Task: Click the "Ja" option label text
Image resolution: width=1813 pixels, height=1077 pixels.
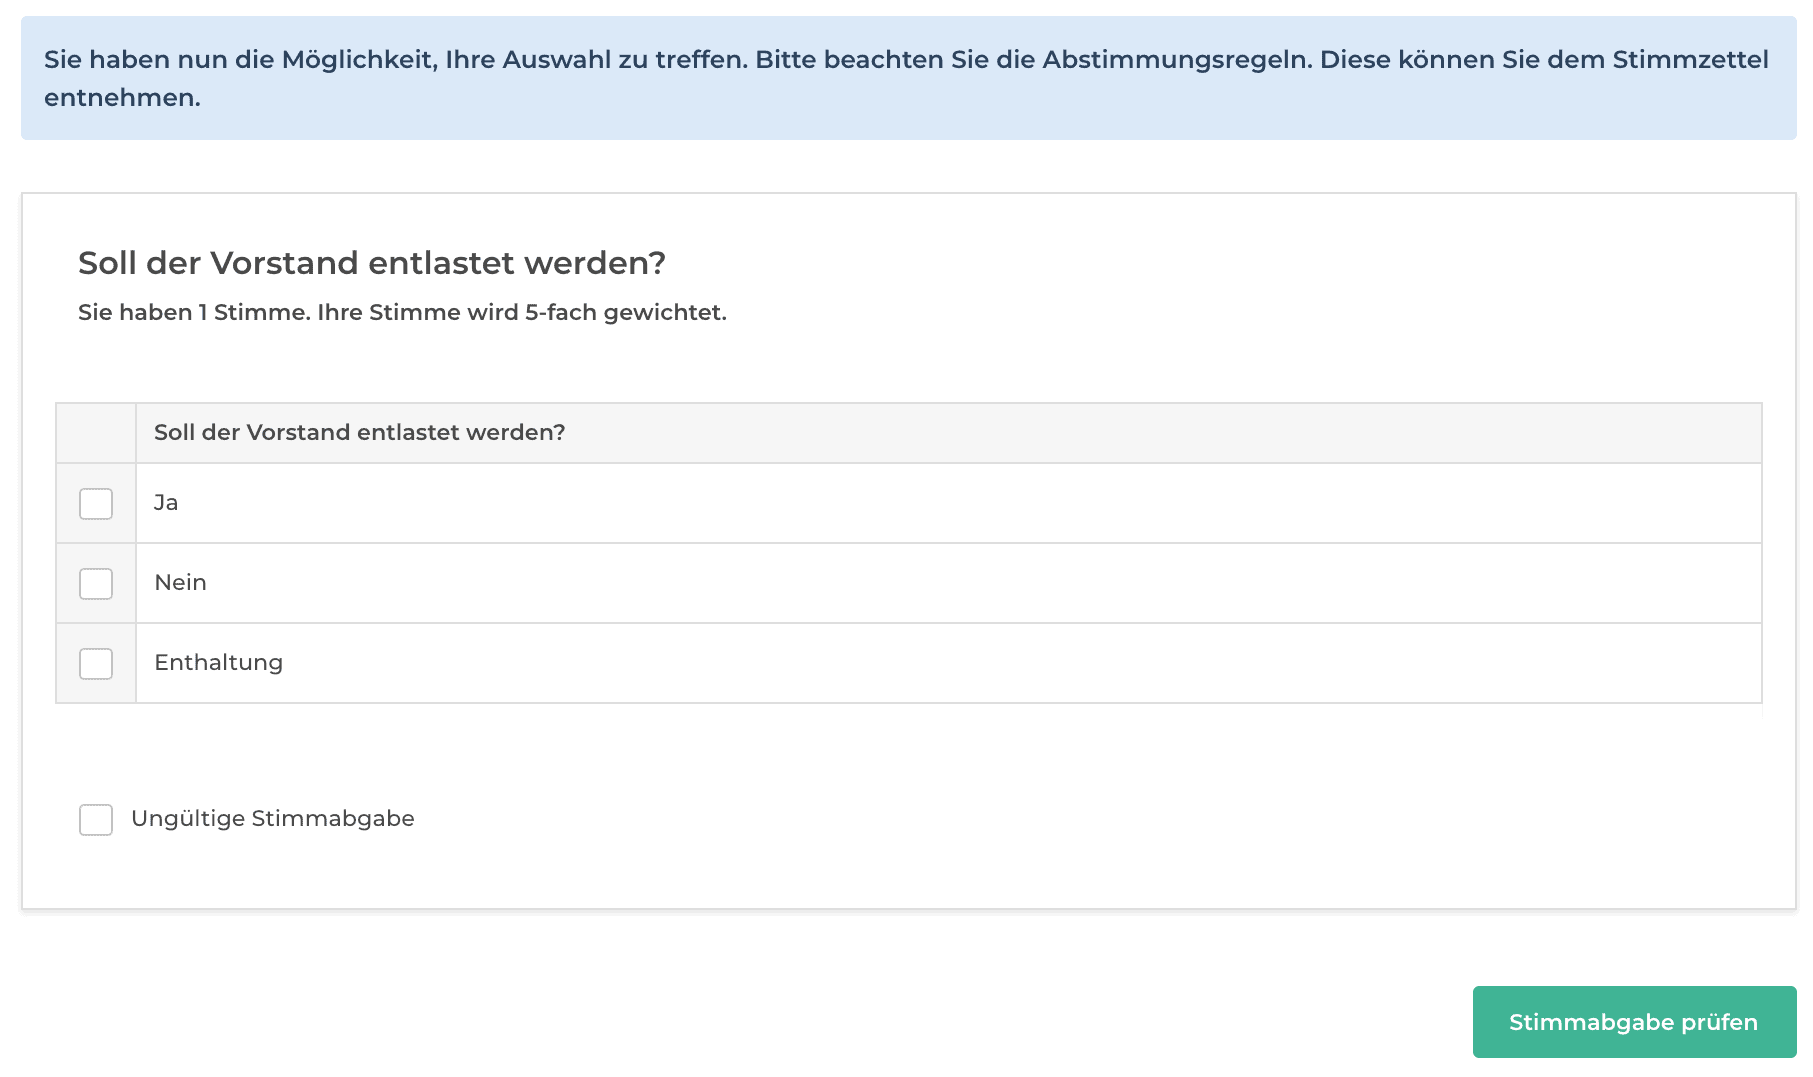Action: click(166, 503)
